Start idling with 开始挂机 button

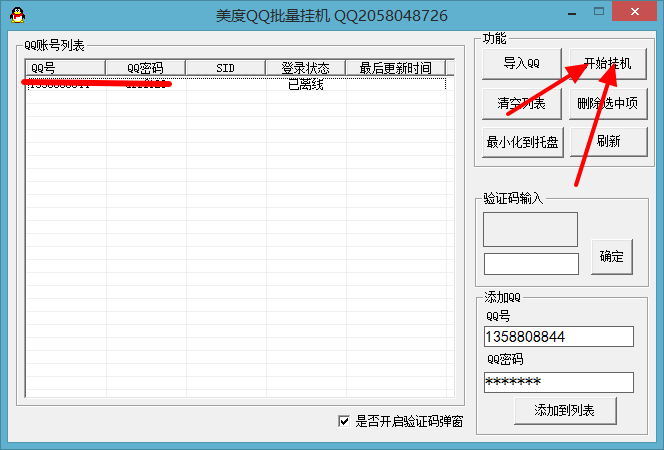pyautogui.click(x=608, y=63)
